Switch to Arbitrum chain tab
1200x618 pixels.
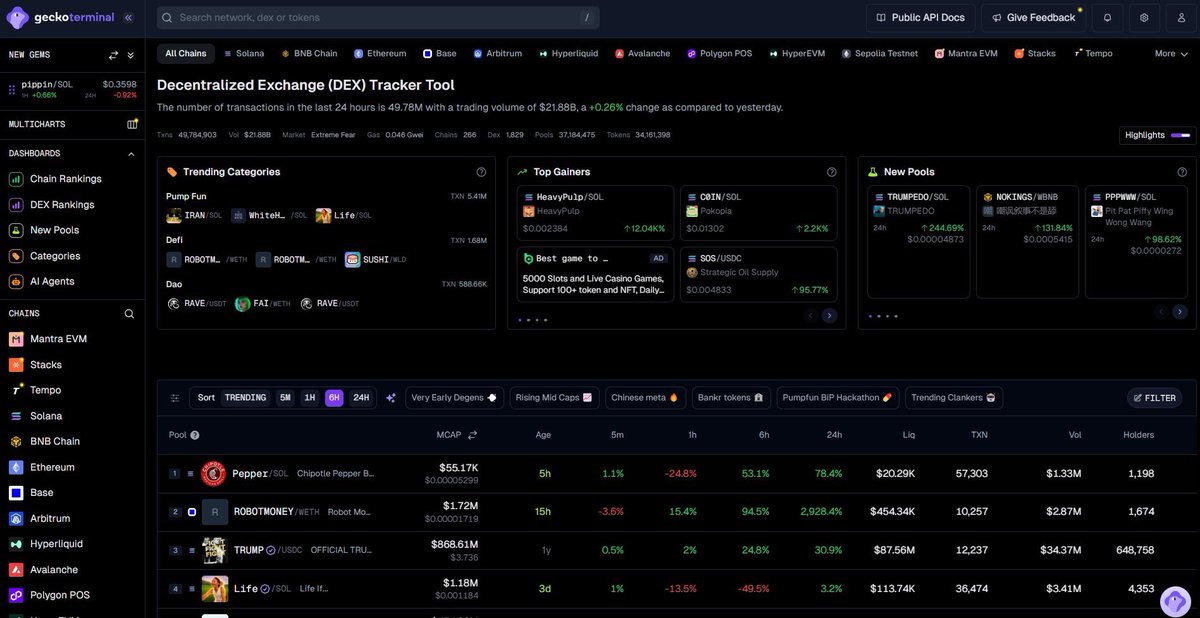point(500,54)
